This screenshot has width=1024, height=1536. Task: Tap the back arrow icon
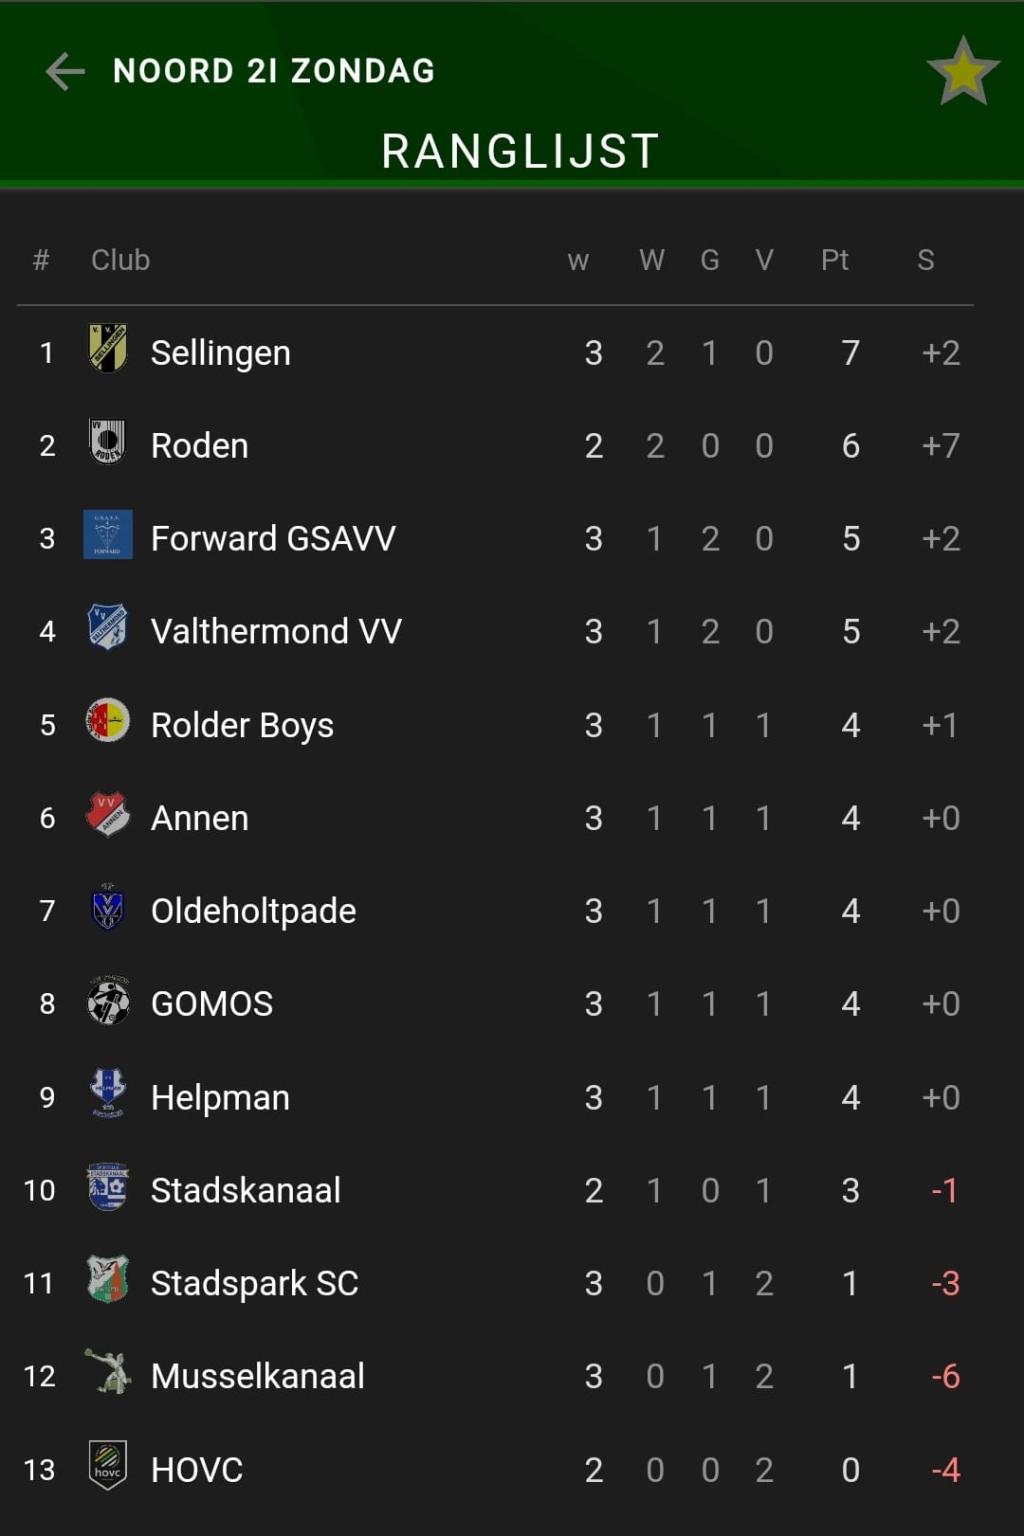[65, 71]
